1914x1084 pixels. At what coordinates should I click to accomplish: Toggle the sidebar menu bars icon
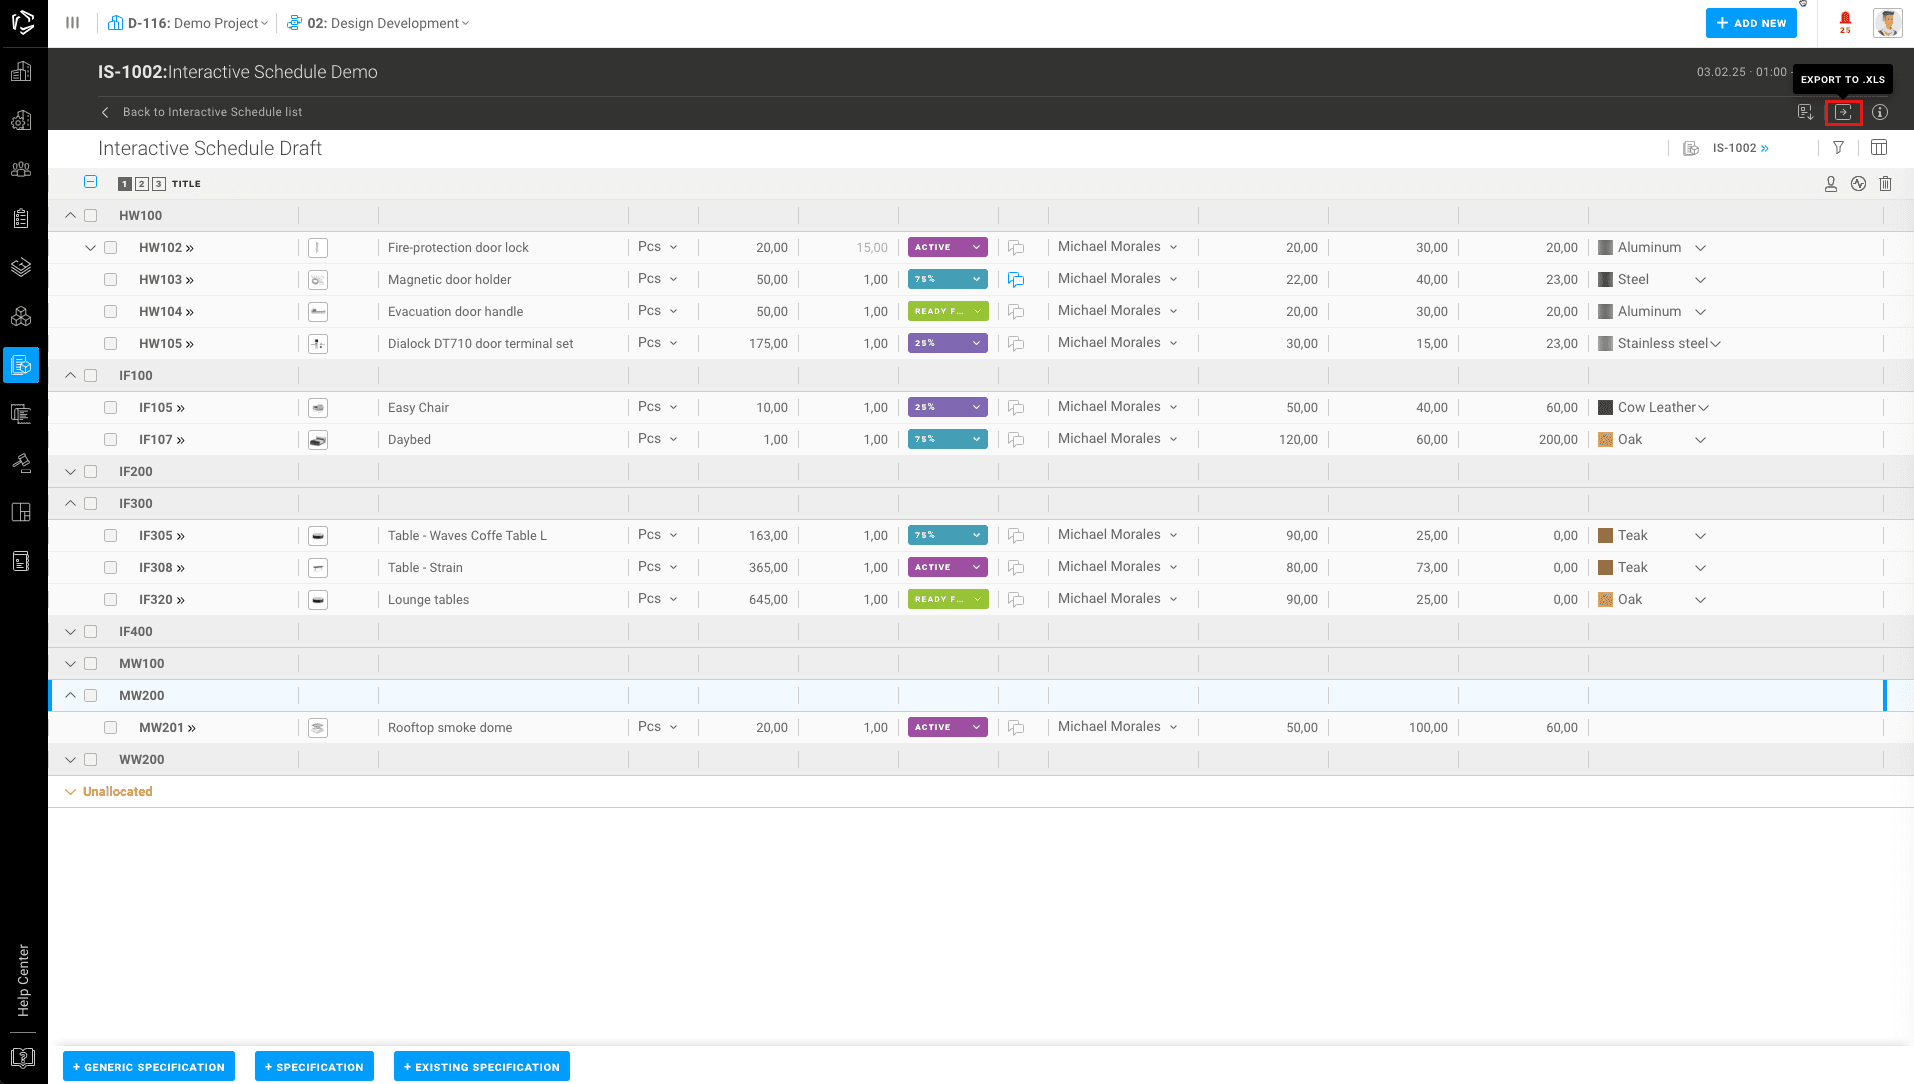tap(72, 23)
